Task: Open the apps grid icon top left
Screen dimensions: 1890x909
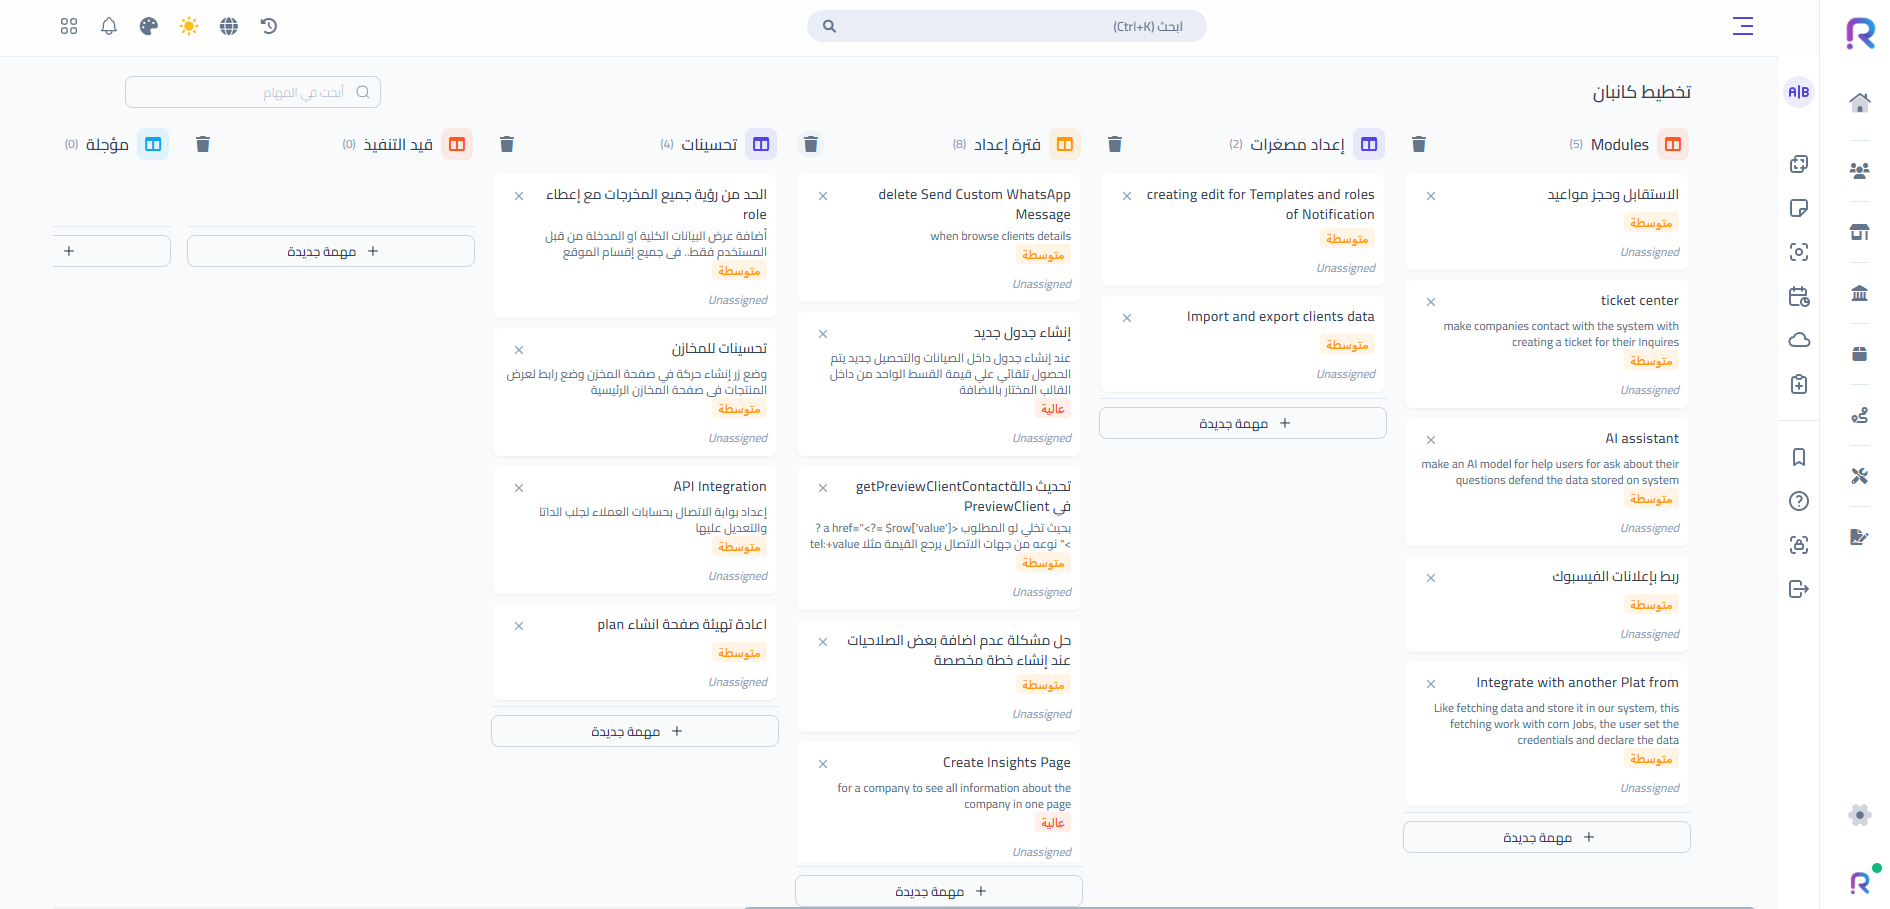Action: pyautogui.click(x=68, y=26)
